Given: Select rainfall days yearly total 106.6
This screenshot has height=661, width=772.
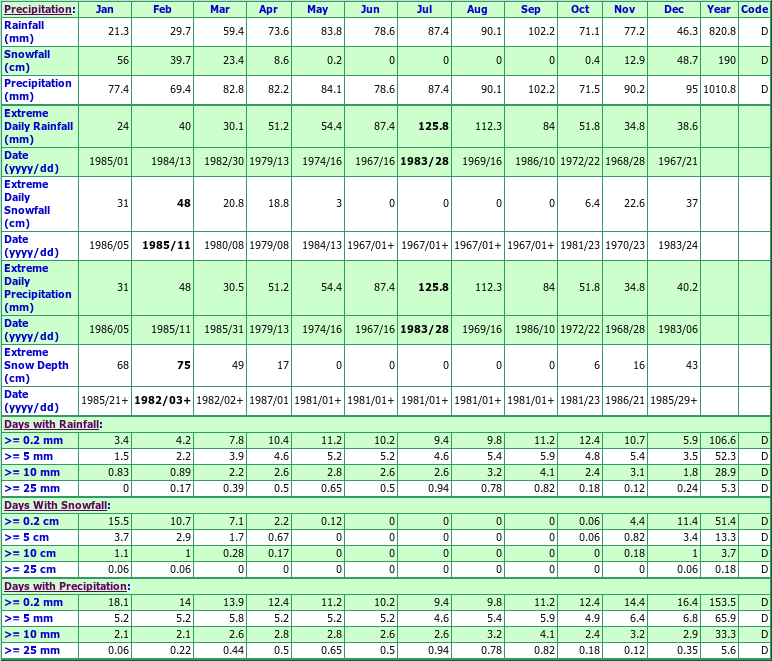Looking at the screenshot, I should tap(722, 441).
